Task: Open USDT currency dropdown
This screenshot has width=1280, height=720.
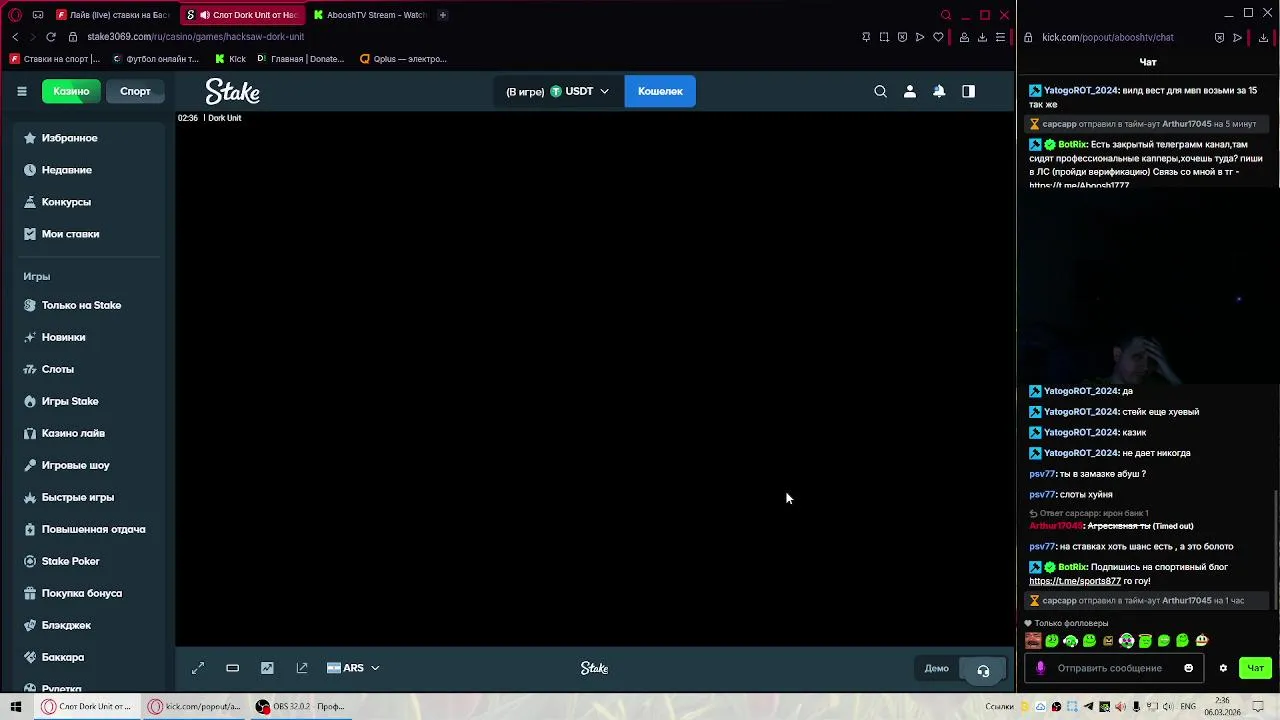Action: pos(579,91)
